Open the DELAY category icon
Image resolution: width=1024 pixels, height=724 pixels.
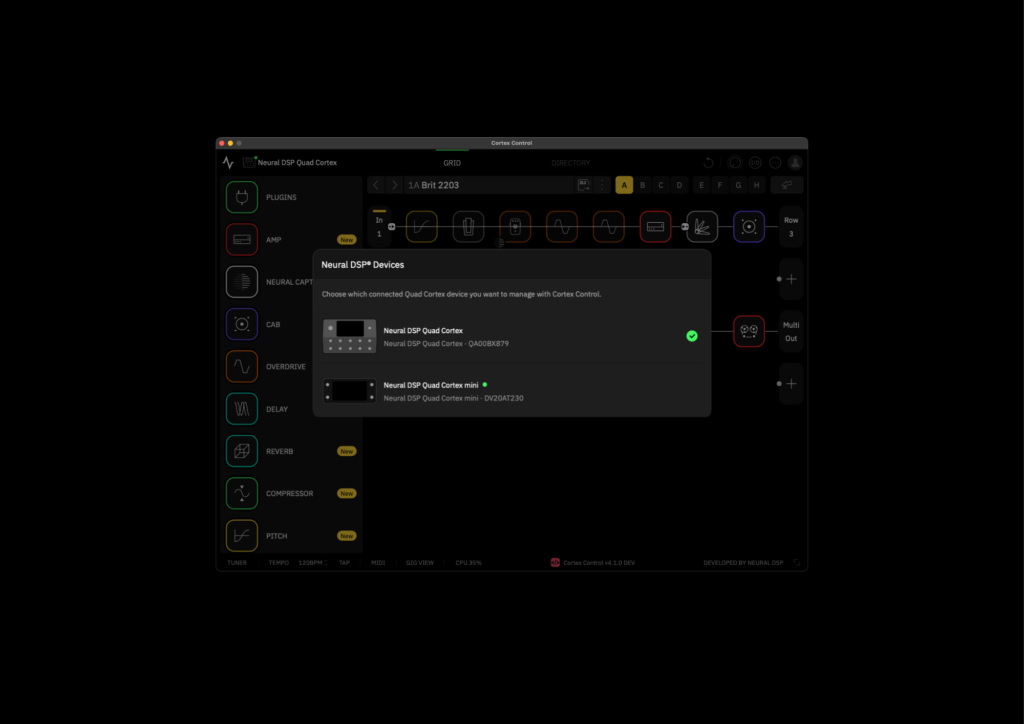242,409
